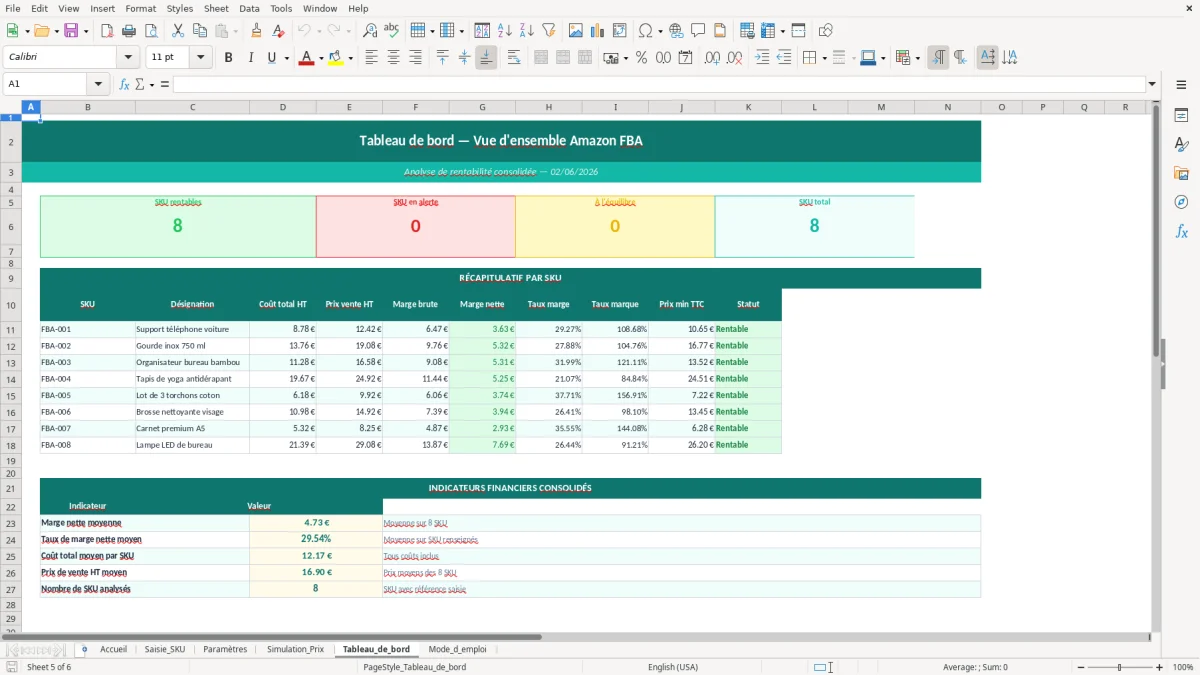Open the Select Function sigma dropdown arrow
The width and height of the screenshot is (1200, 675).
tap(152, 84)
